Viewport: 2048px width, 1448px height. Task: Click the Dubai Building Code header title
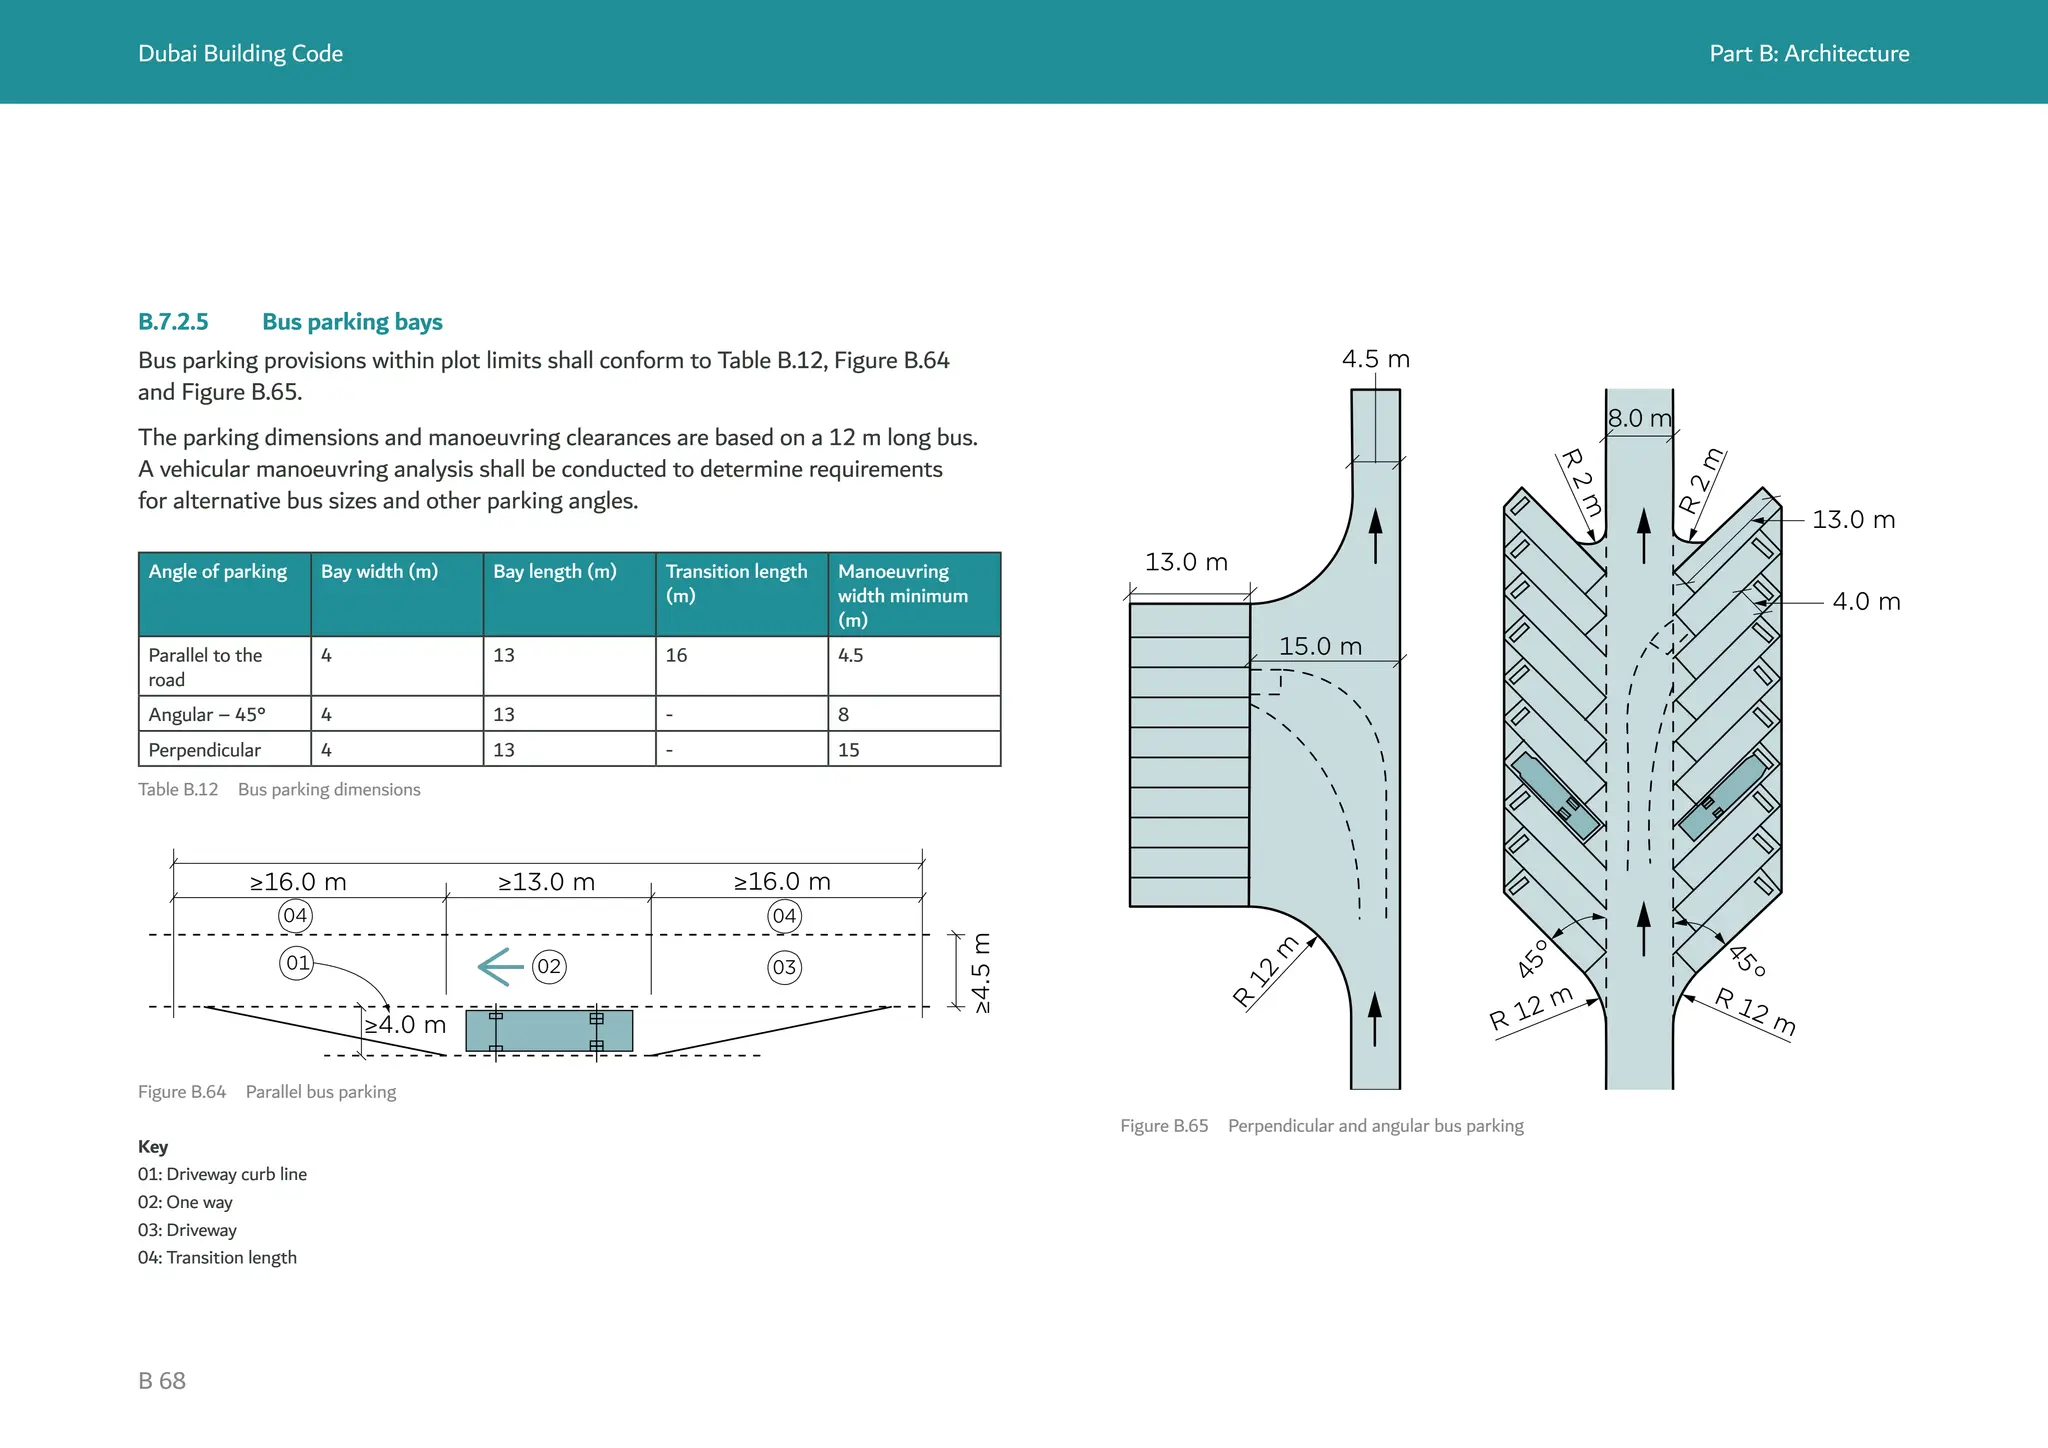[x=240, y=54]
